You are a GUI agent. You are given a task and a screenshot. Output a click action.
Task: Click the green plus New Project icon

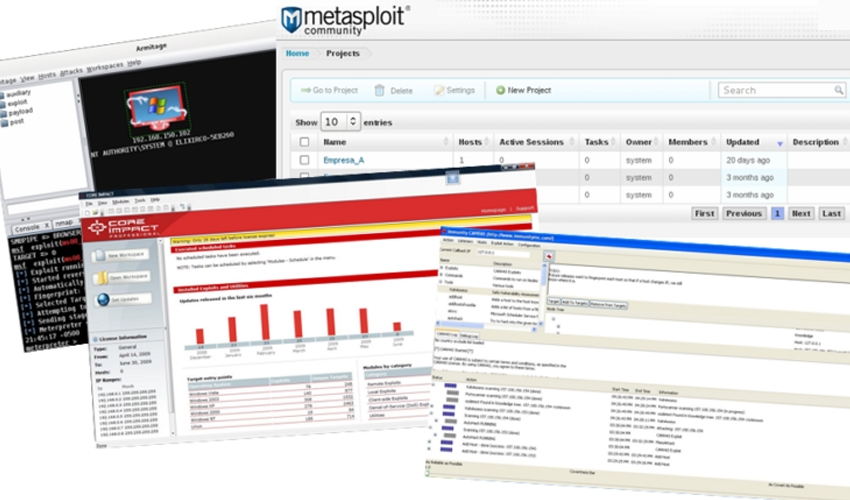(x=500, y=90)
